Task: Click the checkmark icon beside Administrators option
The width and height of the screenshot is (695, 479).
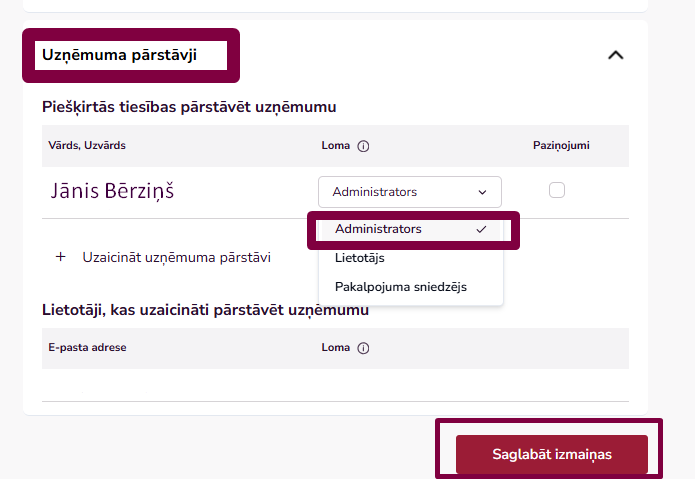Action: (x=482, y=229)
